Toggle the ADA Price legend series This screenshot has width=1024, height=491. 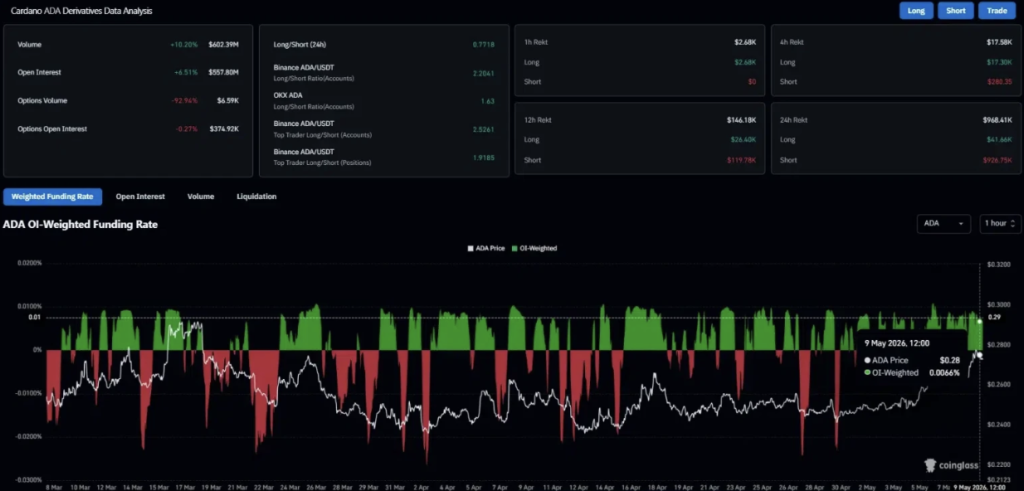(486, 248)
